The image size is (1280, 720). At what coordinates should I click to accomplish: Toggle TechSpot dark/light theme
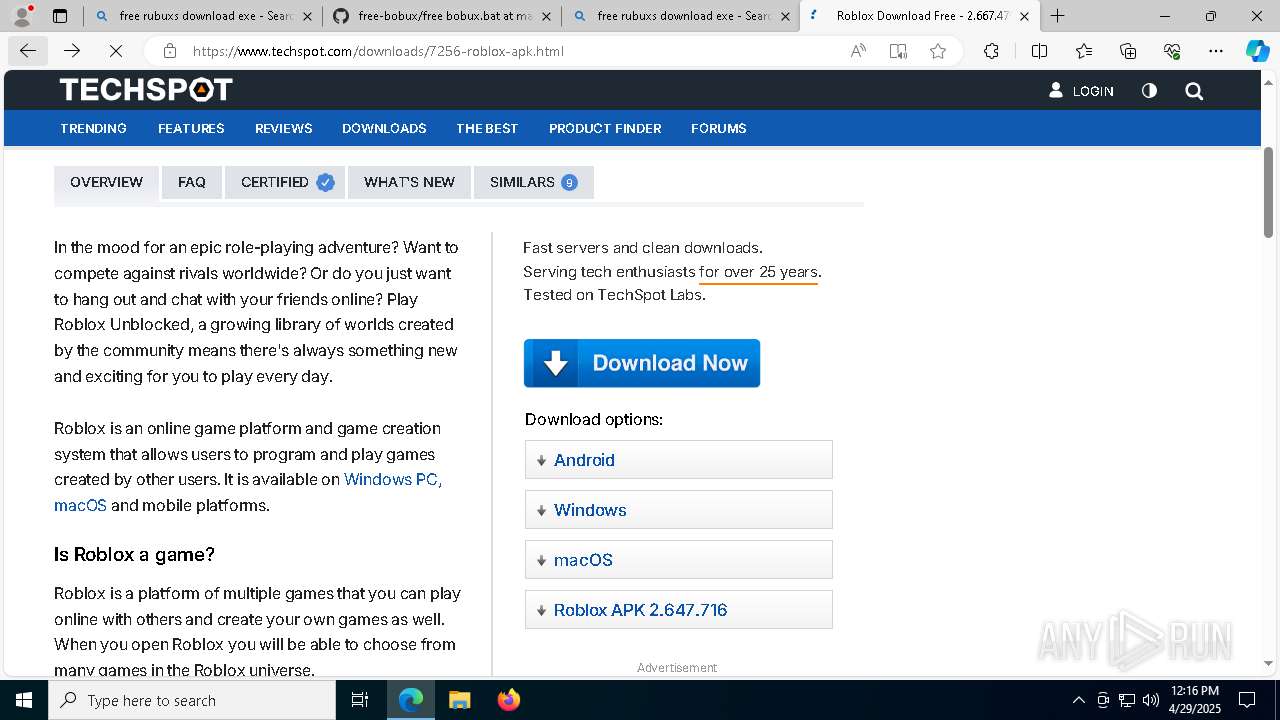click(x=1149, y=91)
